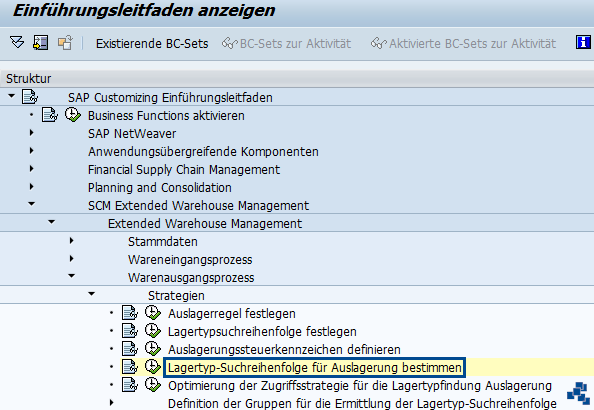Collapse Extended Warehouse Management sub-node

point(52,222)
